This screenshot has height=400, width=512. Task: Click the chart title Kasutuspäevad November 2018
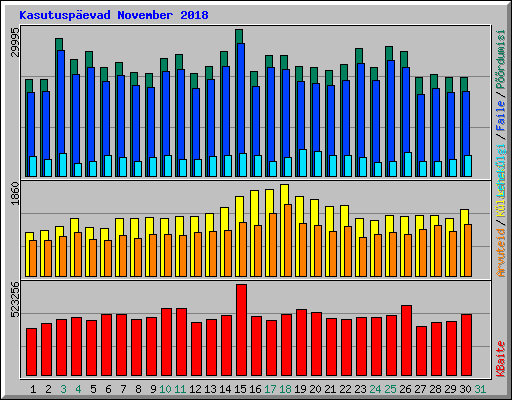[114, 15]
